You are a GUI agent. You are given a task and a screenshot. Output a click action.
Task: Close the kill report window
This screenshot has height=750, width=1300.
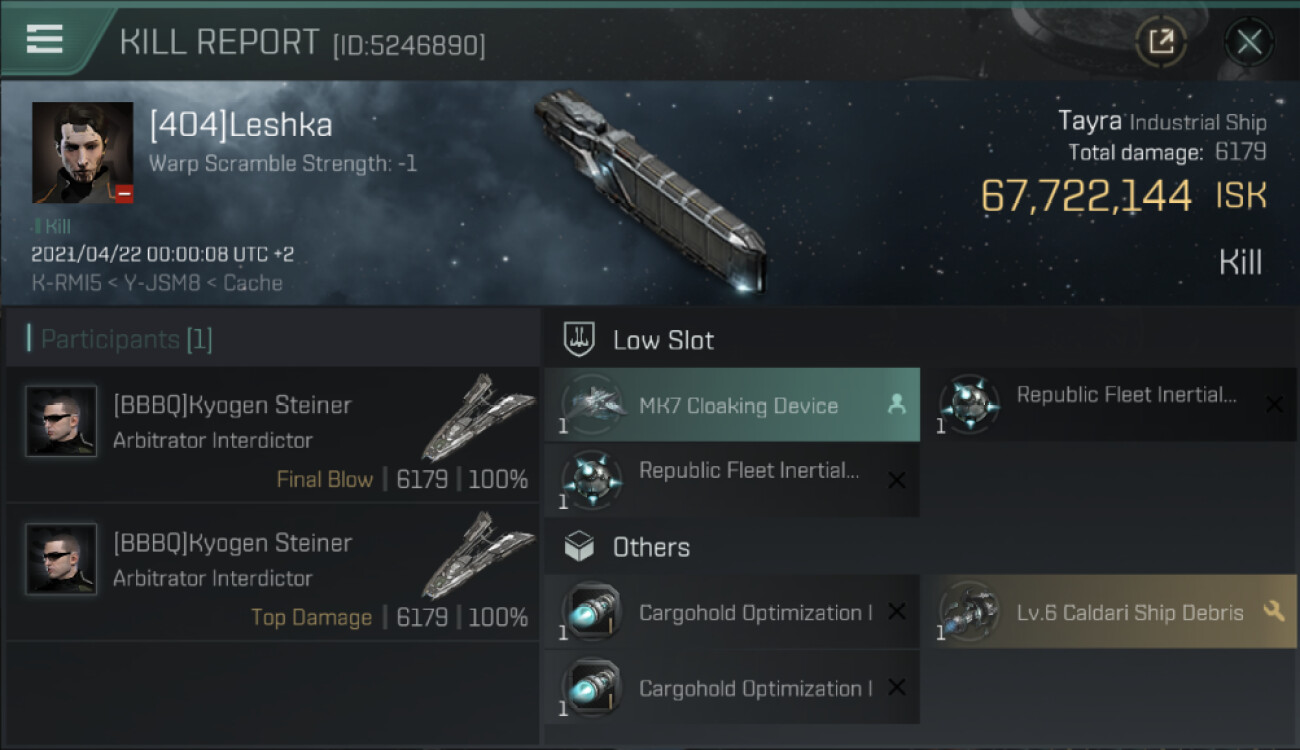1249,42
